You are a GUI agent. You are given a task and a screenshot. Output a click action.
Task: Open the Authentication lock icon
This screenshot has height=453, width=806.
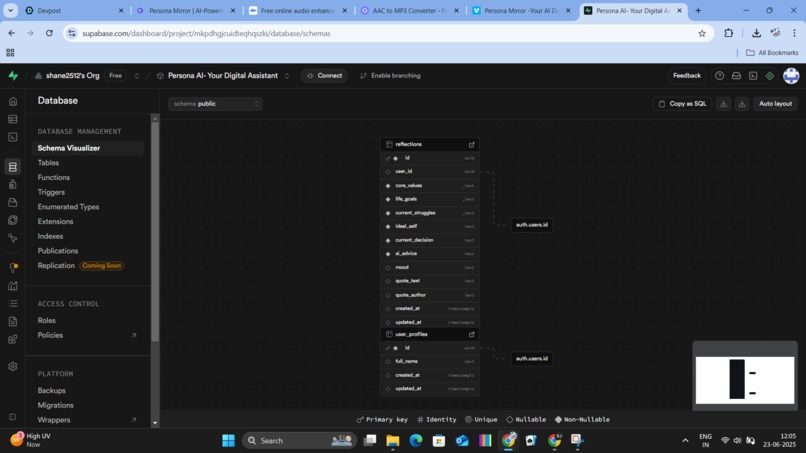pos(13,185)
